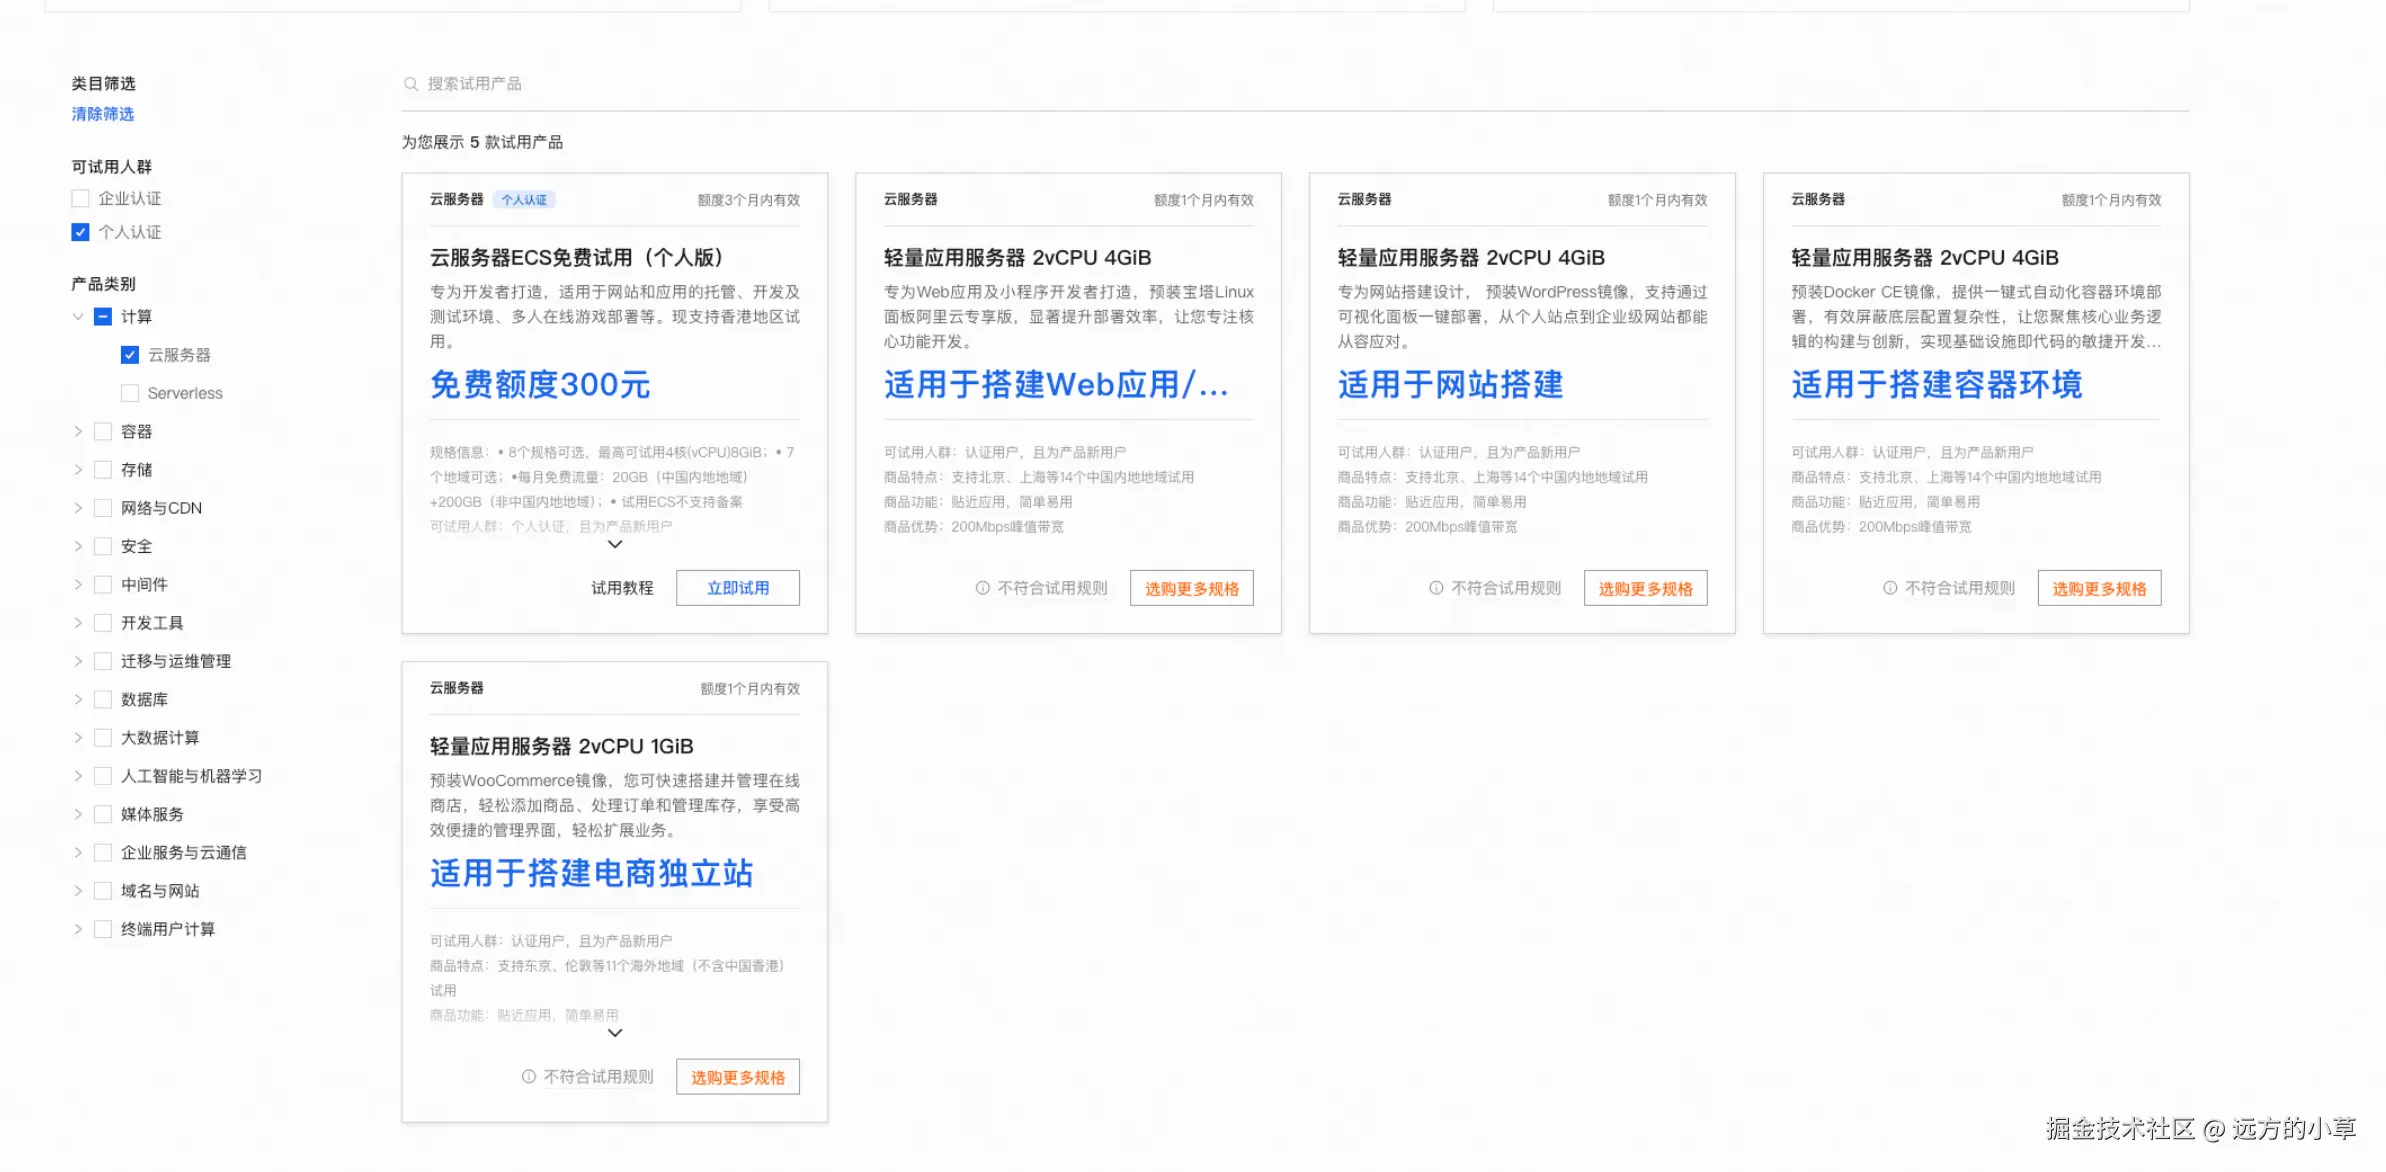Check the 企业认证 checkbox
The image size is (2386, 1172).
[81, 199]
